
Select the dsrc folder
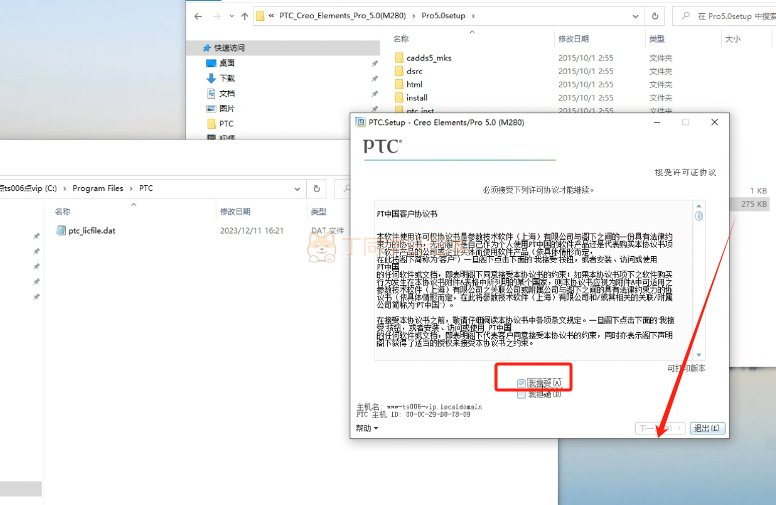(x=414, y=71)
